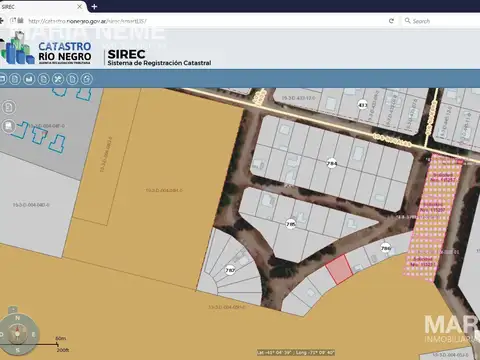Click the block 787 label marker
The height and width of the screenshot is (360, 480).
pos(230,270)
